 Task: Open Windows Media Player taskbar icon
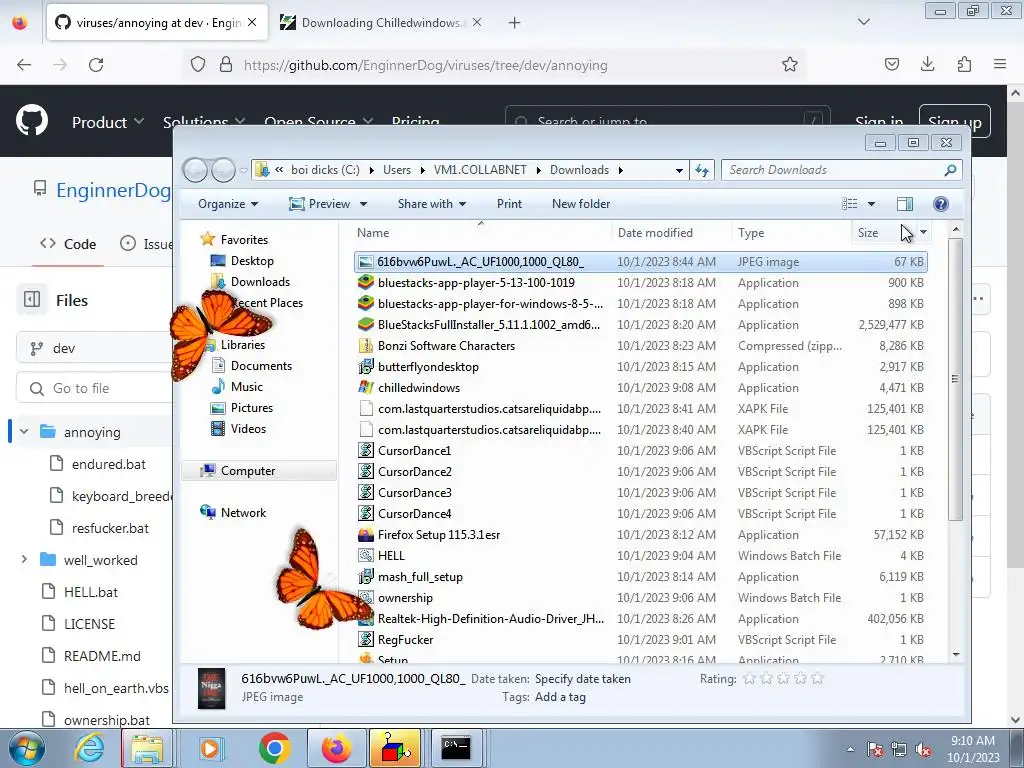pos(210,748)
